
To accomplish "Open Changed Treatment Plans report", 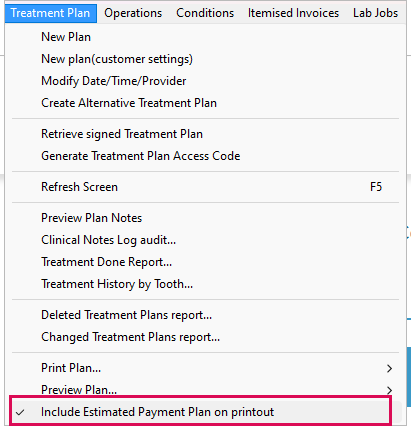I will coord(205,337).
